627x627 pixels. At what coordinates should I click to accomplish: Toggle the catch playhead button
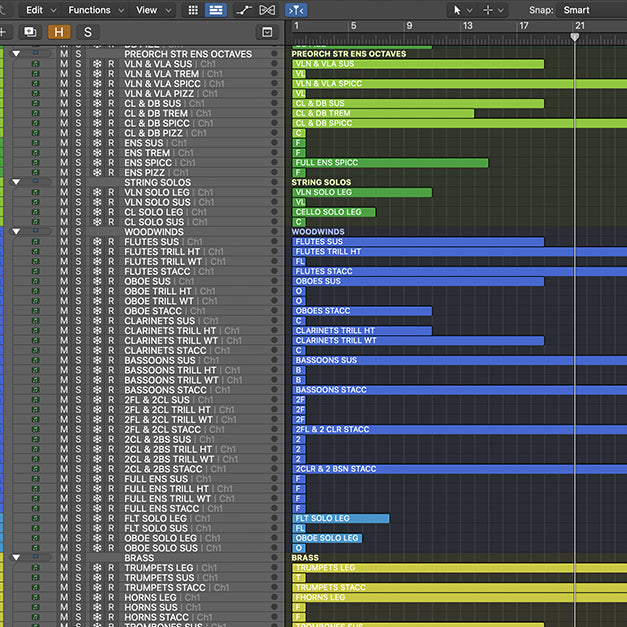295,10
